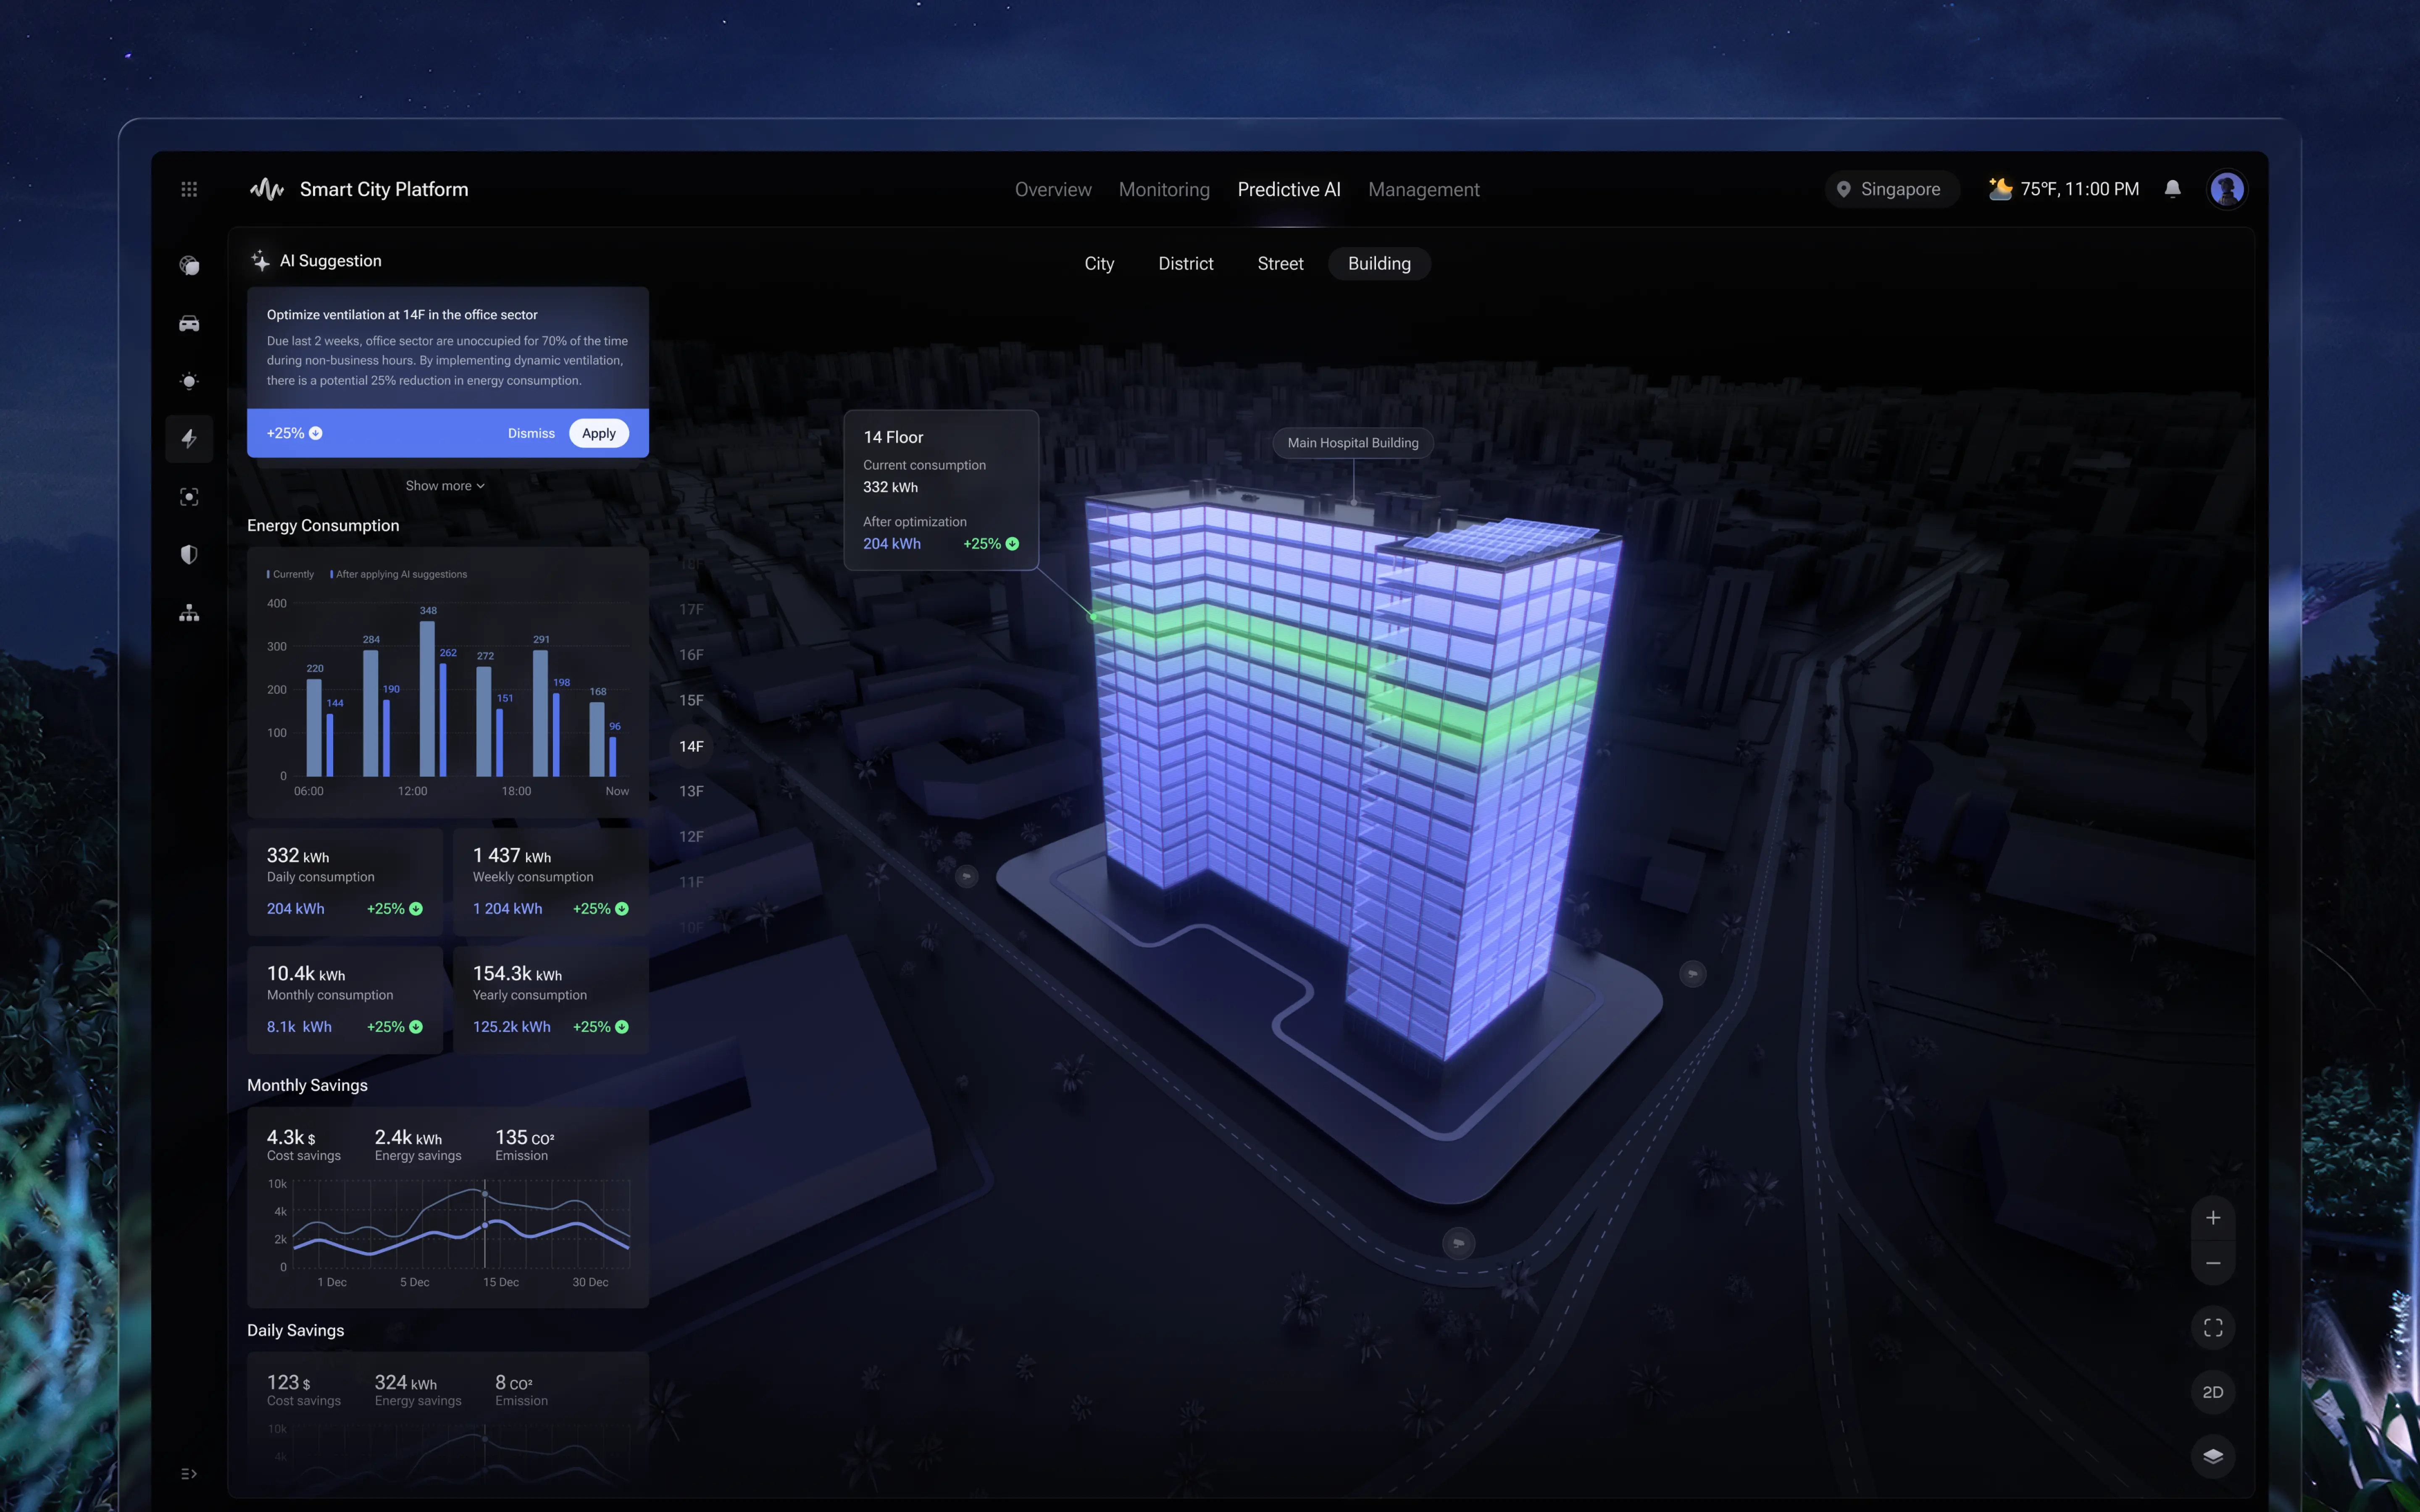Viewport: 2420px width, 1512px height.
Task: Select floor 15F in floor selector
Action: tap(691, 700)
